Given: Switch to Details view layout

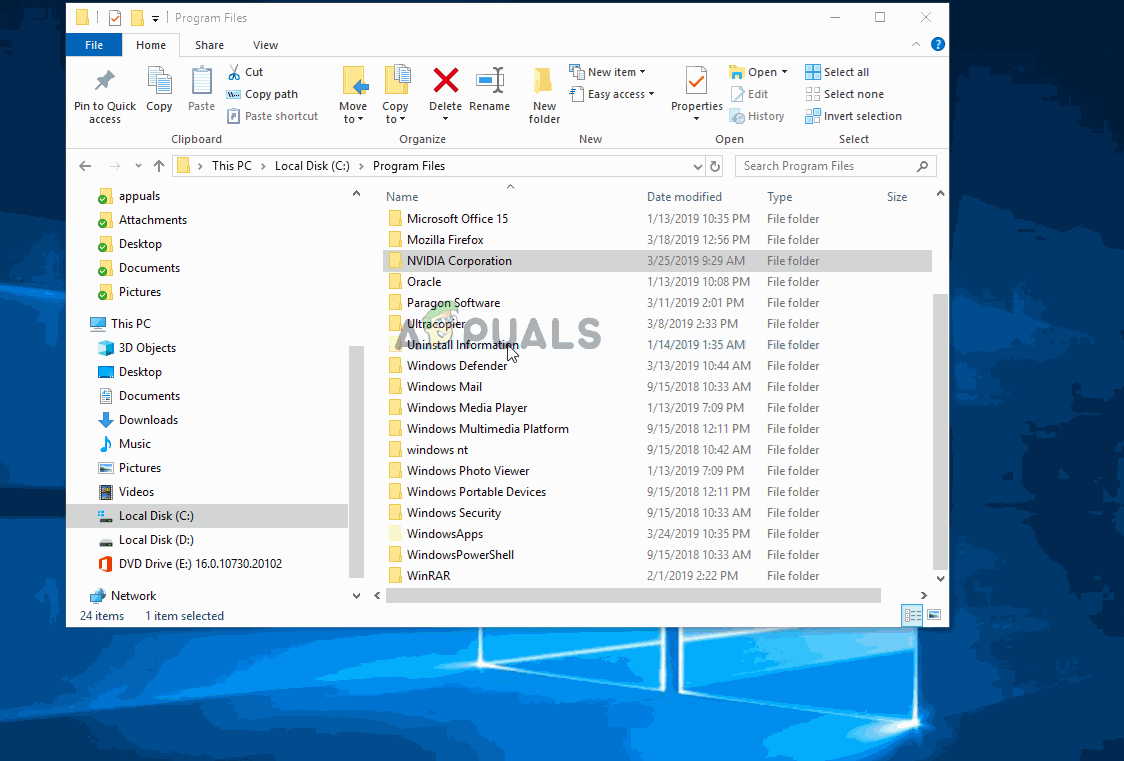Looking at the screenshot, I should point(912,615).
